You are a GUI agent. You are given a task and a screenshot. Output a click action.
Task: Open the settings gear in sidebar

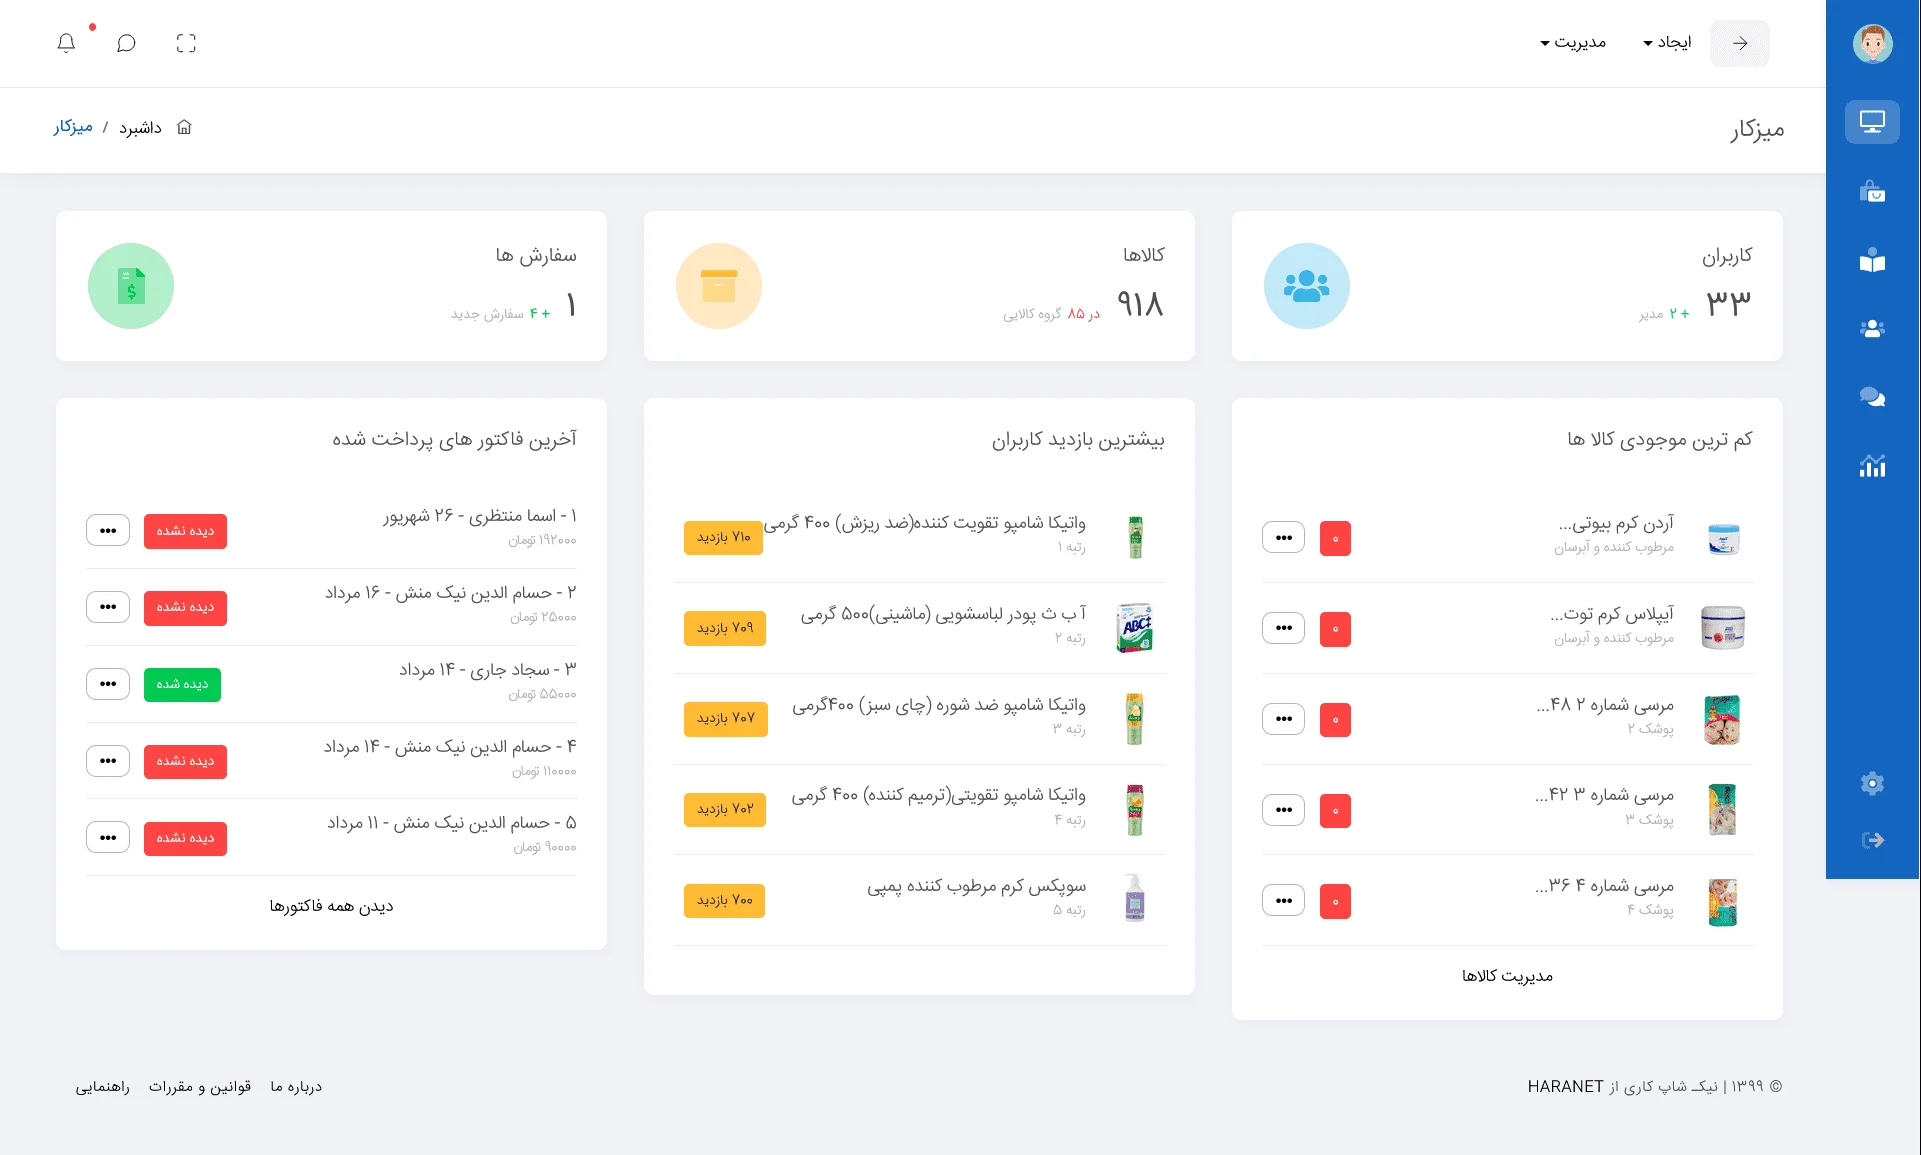pyautogui.click(x=1872, y=783)
